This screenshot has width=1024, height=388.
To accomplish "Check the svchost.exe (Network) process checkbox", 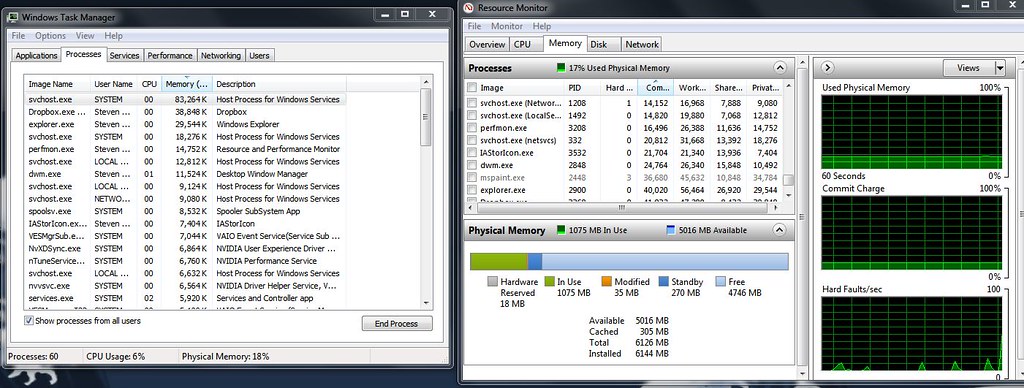I will pyautogui.click(x=472, y=103).
